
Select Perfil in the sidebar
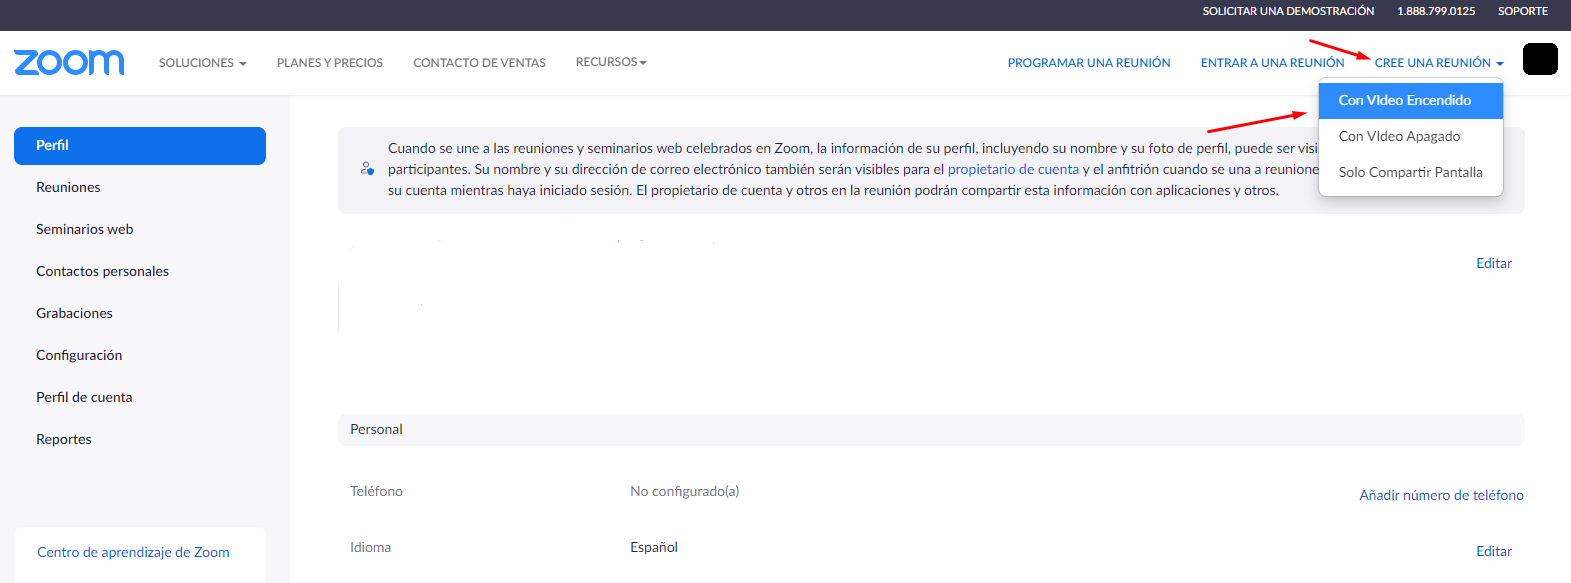click(x=140, y=146)
